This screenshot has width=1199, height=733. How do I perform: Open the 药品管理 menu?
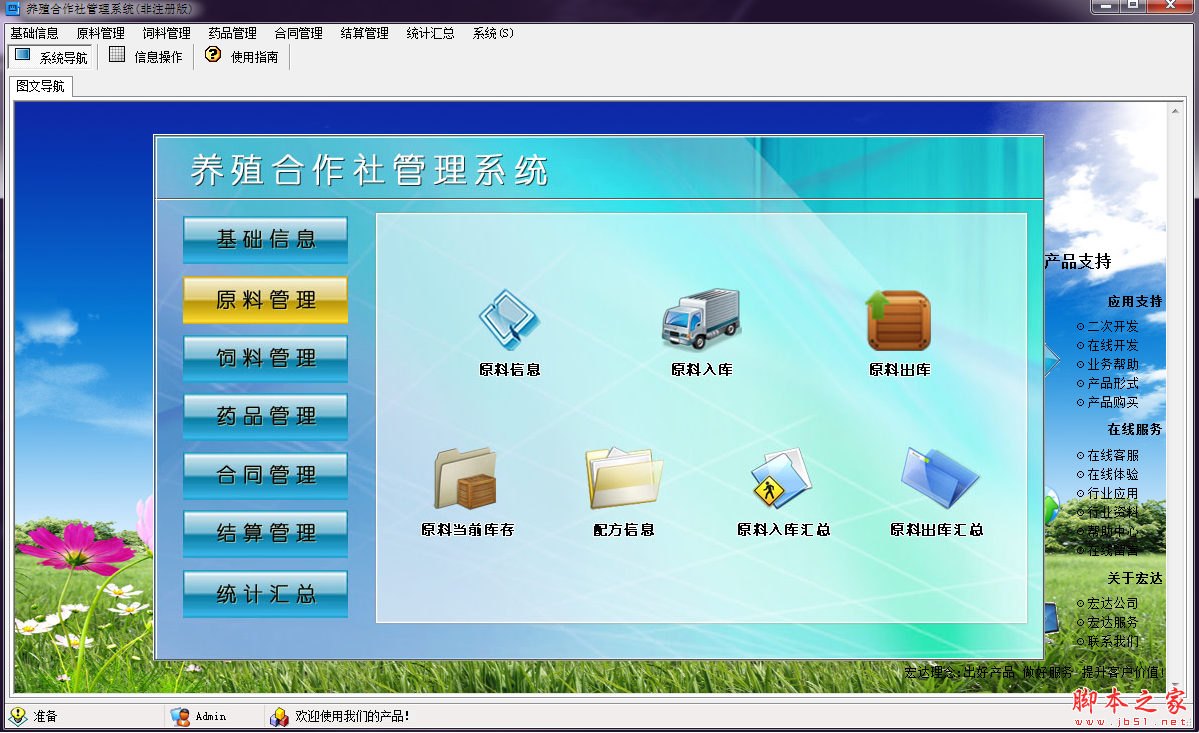tap(232, 34)
